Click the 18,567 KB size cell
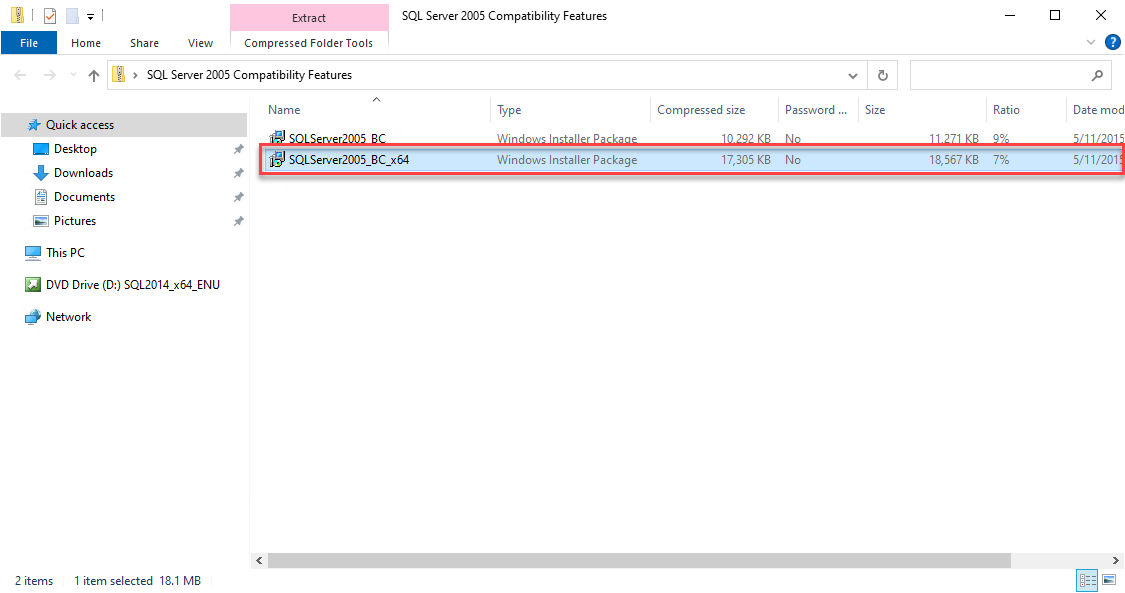1125x593 pixels. tap(954, 160)
